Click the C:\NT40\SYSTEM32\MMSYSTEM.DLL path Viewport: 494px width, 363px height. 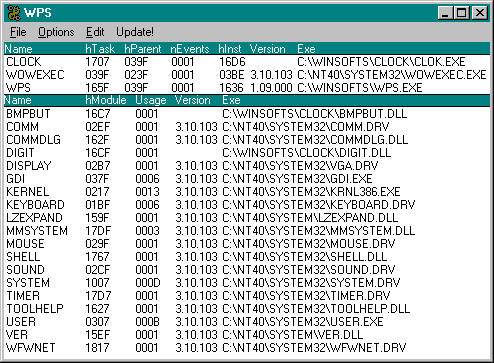[x=318, y=231]
